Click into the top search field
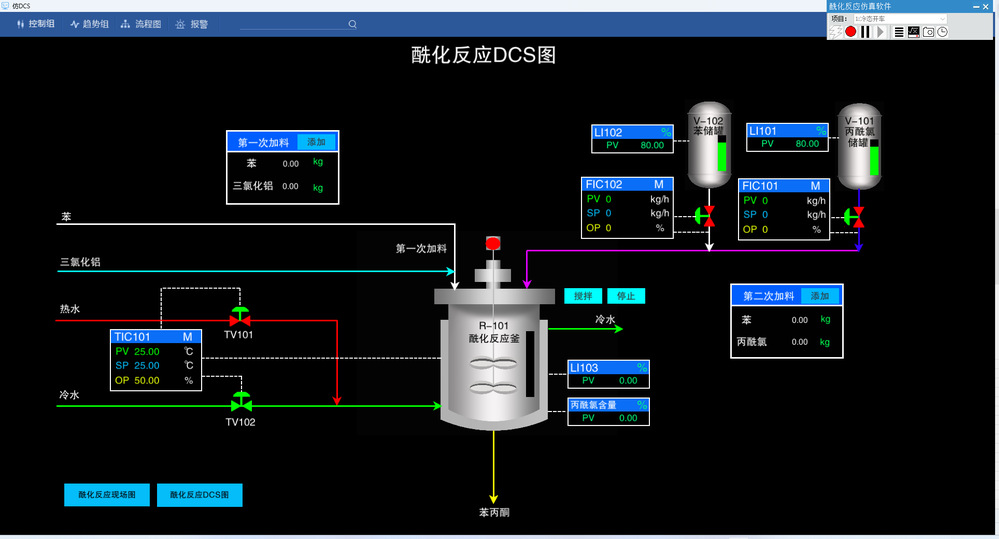The image size is (999, 539). [x=293, y=24]
